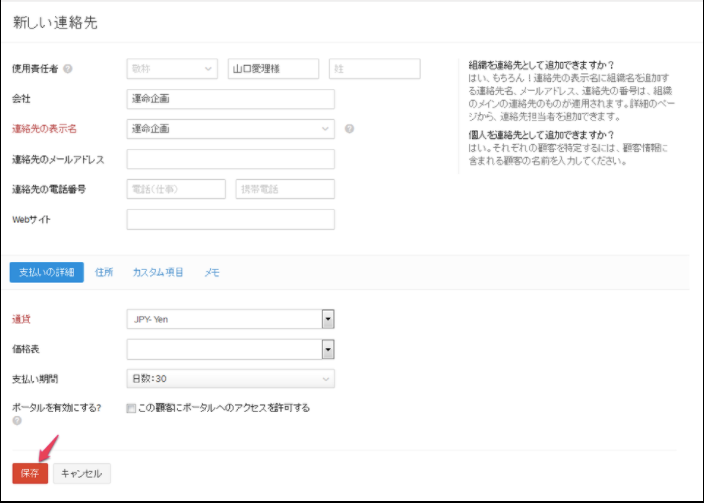
Task: Click the 携帯電話 mobile number field
Action: pos(285,189)
